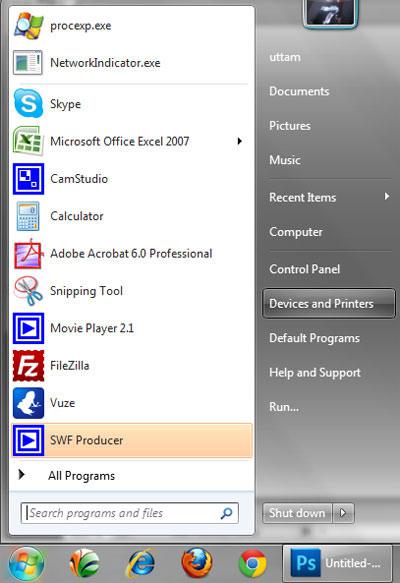Click the Calculator icon
400x583 pixels.
28,216
